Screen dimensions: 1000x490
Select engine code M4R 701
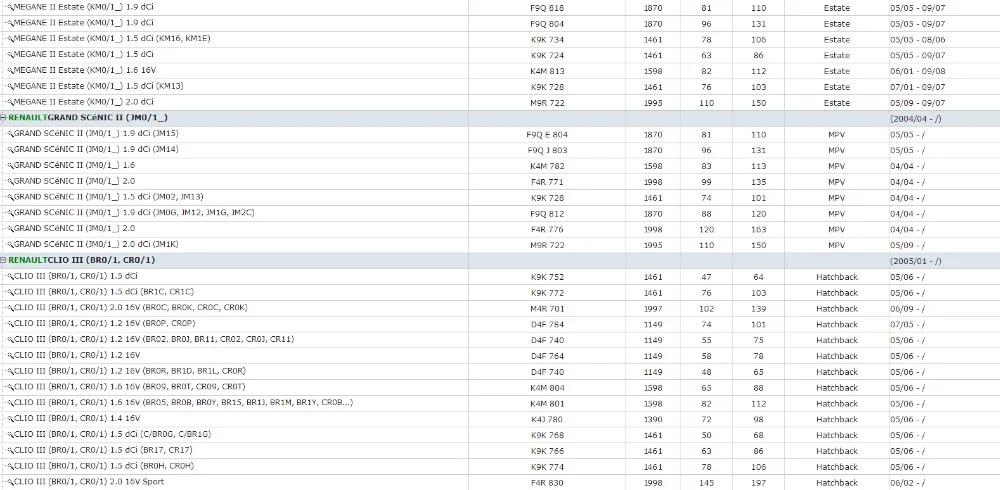[x=547, y=309]
